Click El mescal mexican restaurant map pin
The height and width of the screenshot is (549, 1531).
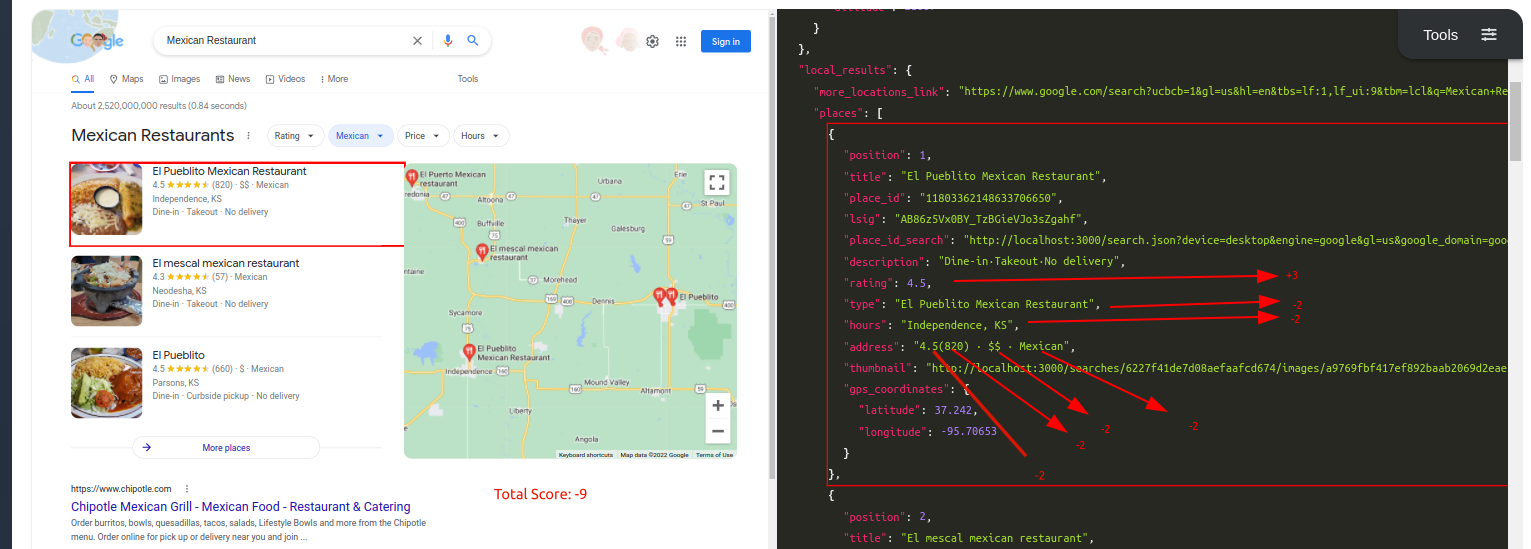[482, 252]
